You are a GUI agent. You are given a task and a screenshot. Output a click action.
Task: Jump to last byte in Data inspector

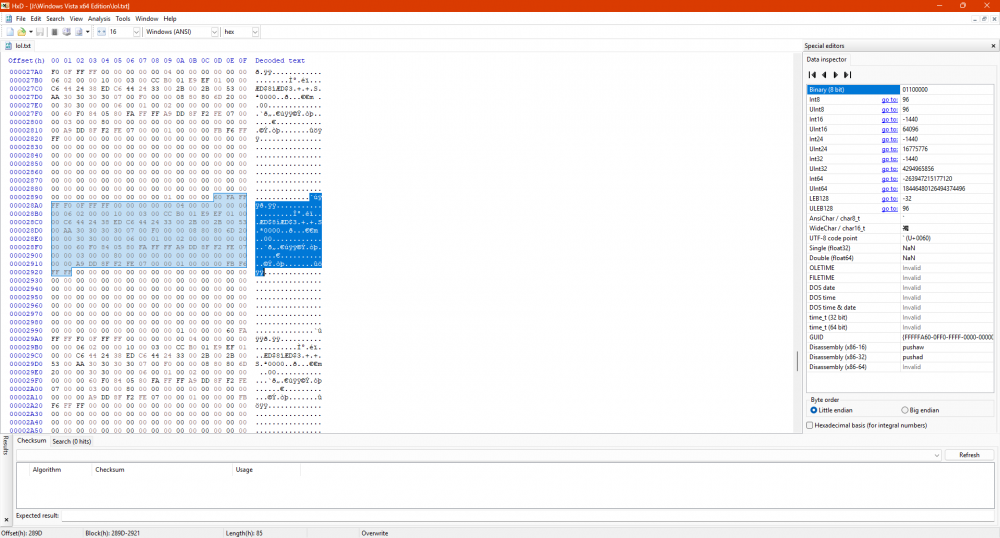848,75
